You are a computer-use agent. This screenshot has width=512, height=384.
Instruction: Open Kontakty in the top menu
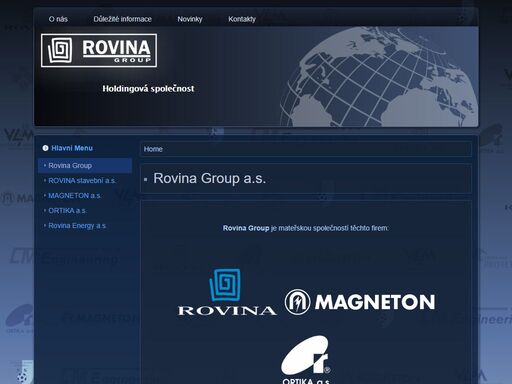click(x=242, y=19)
